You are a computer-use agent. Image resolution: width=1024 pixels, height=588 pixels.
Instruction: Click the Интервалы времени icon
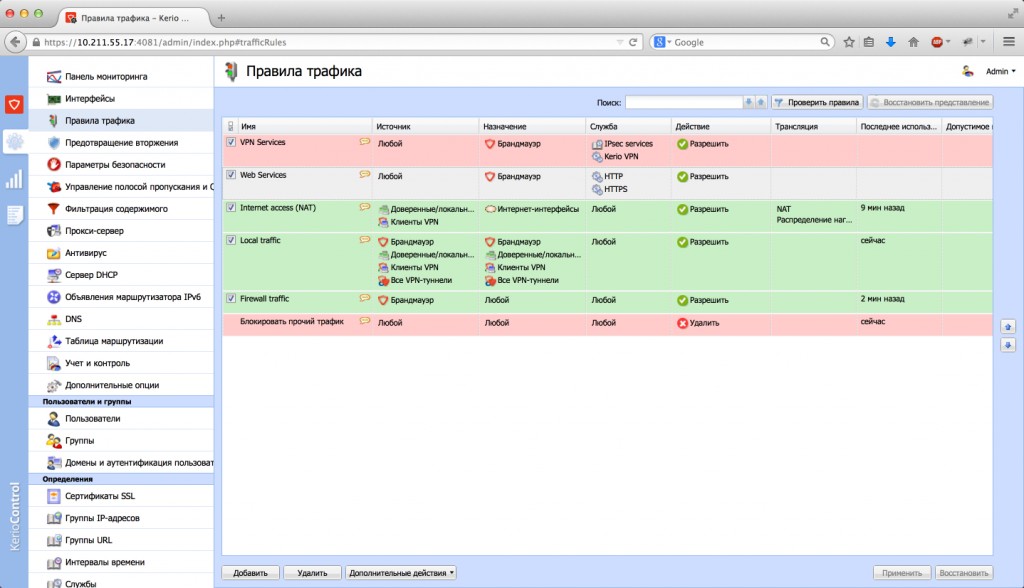[x=54, y=563]
